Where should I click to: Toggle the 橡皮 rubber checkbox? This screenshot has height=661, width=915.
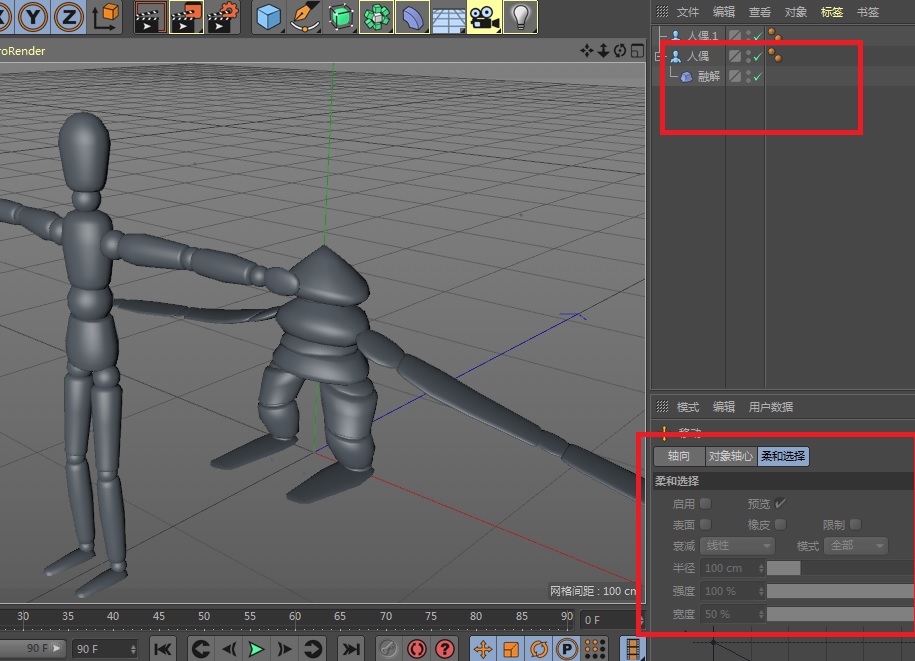[x=780, y=524]
